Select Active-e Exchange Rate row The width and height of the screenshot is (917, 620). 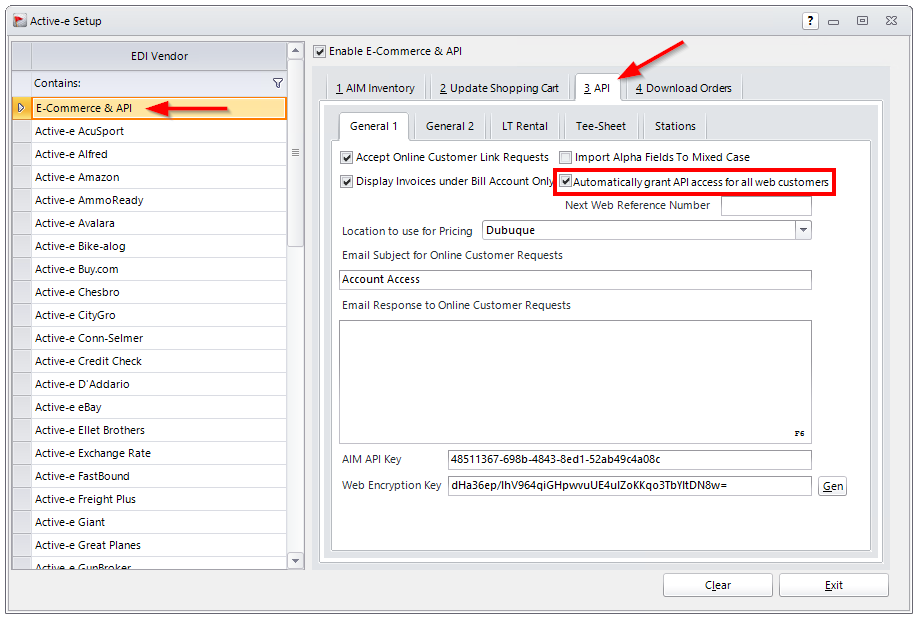[158, 453]
